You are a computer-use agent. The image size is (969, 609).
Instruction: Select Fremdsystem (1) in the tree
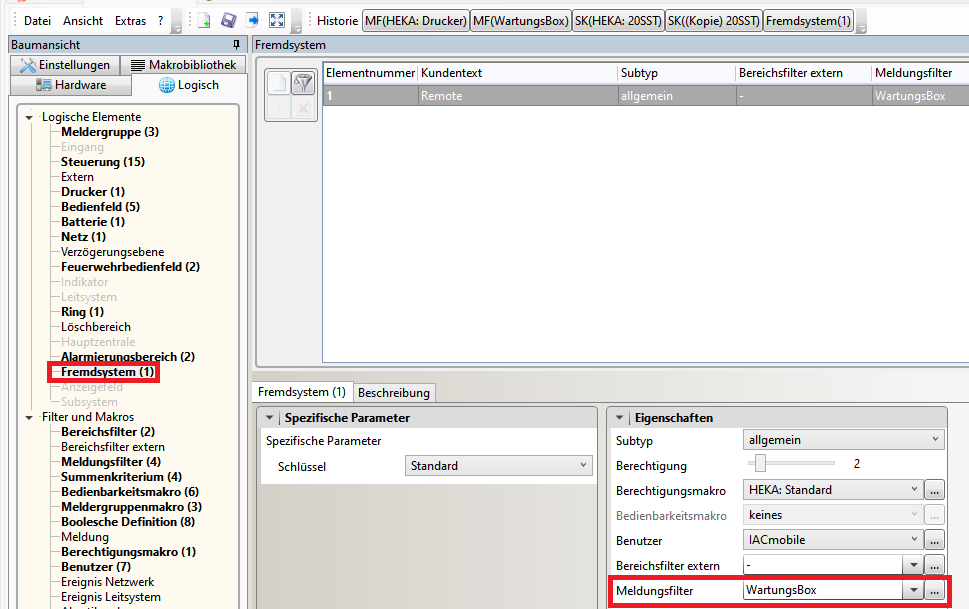[108, 372]
